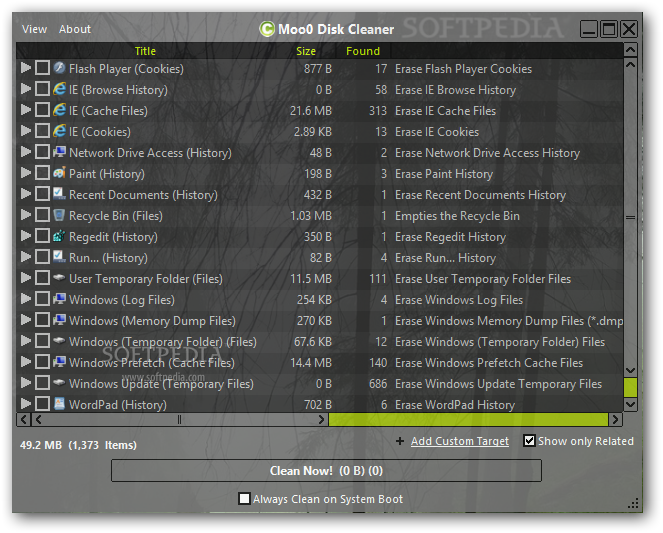Click the Run... History icon

[x=59, y=257]
